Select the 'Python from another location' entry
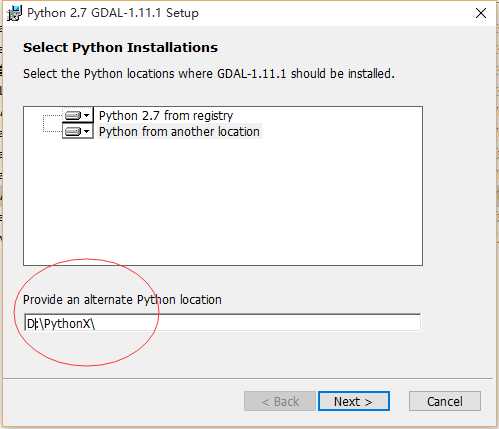Screen dimensions: 499x429 (179, 132)
